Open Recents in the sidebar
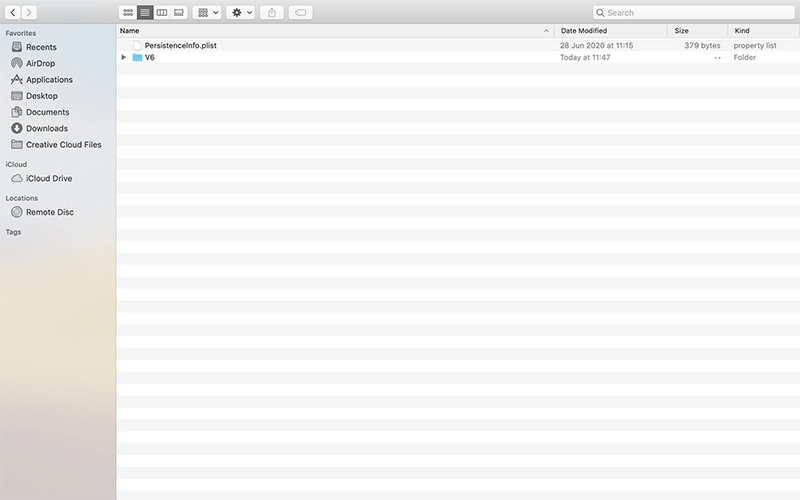Screen dimensions: 800x500 click(x=34, y=47)
